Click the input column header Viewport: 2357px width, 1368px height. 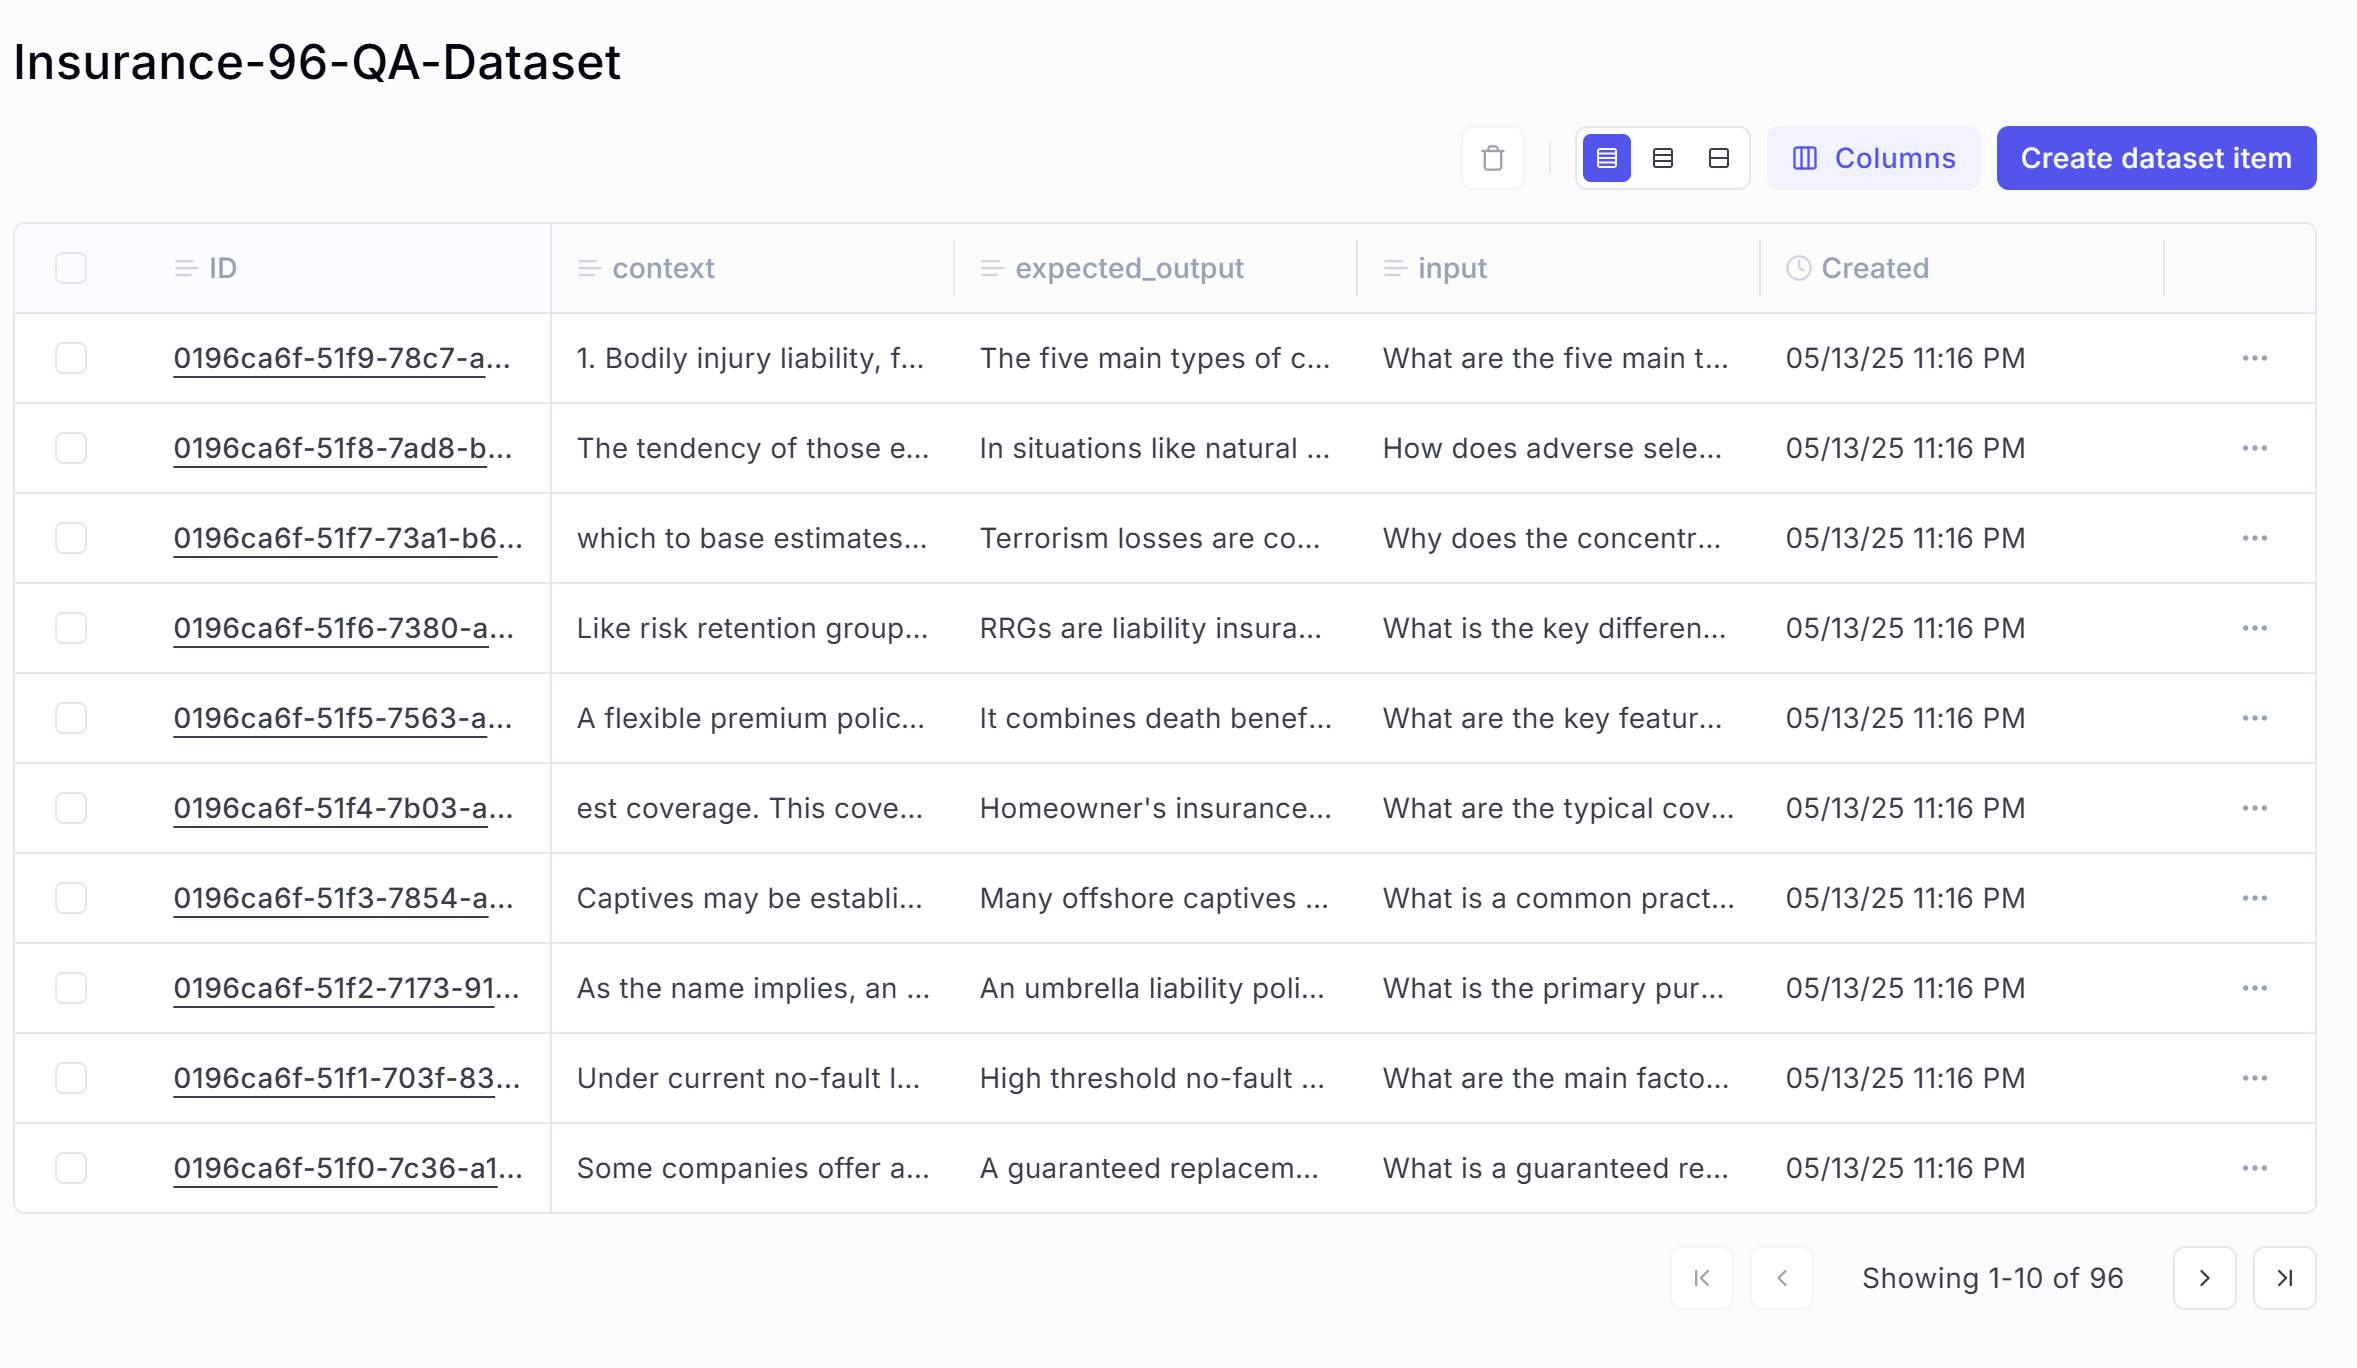coord(1435,268)
